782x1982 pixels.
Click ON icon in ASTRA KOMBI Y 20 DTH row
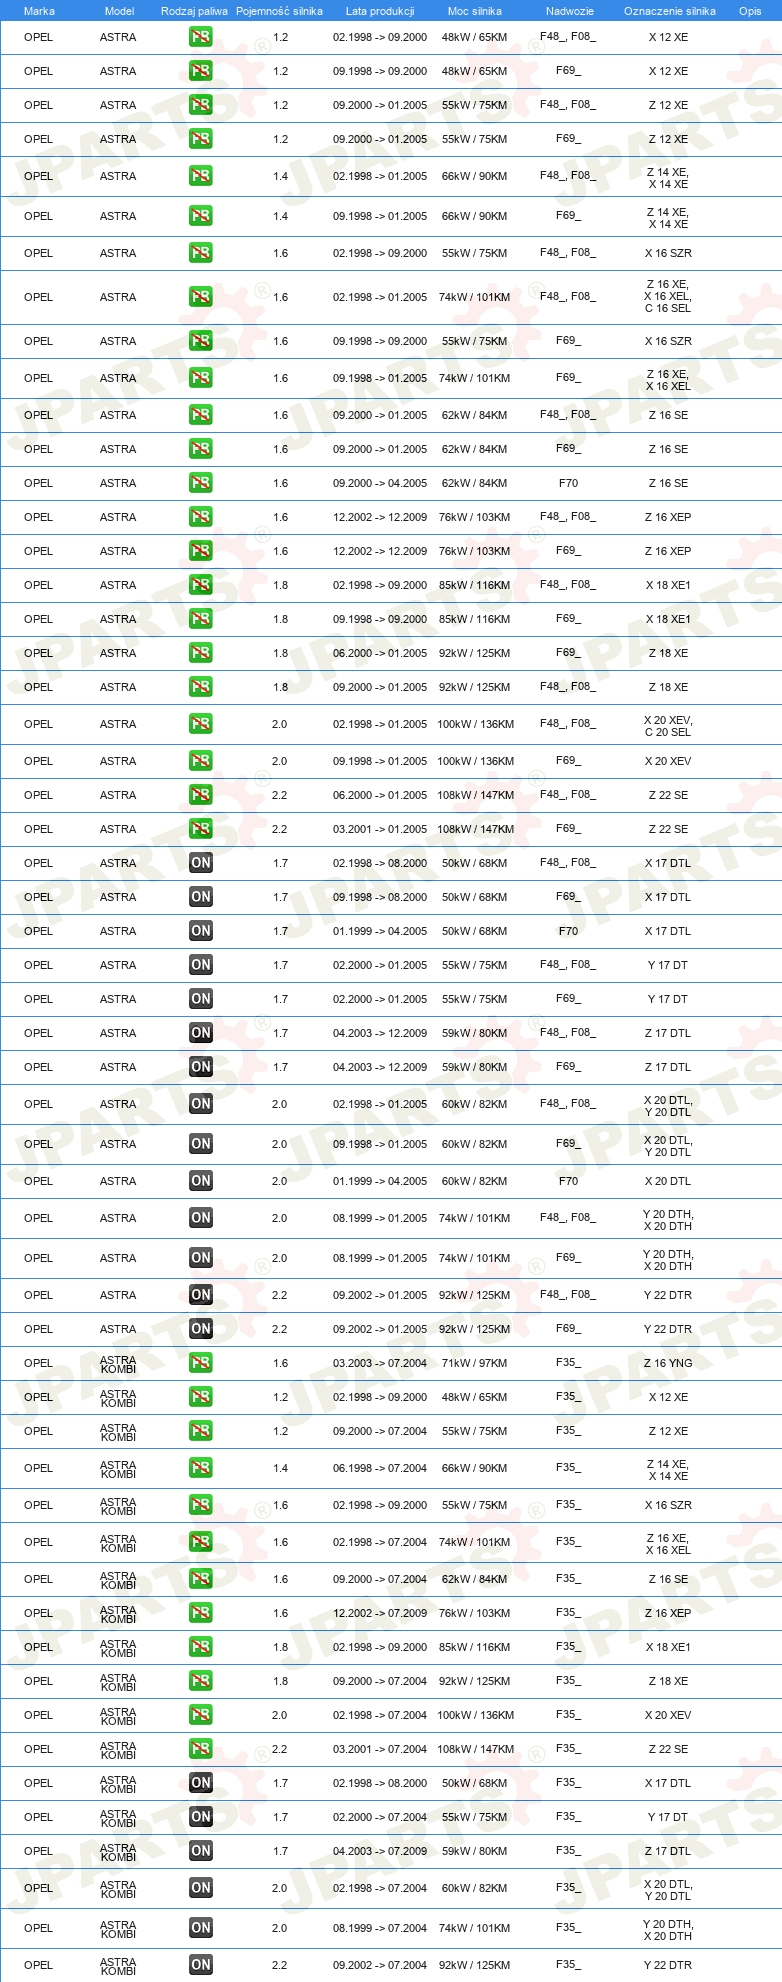[x=201, y=1928]
